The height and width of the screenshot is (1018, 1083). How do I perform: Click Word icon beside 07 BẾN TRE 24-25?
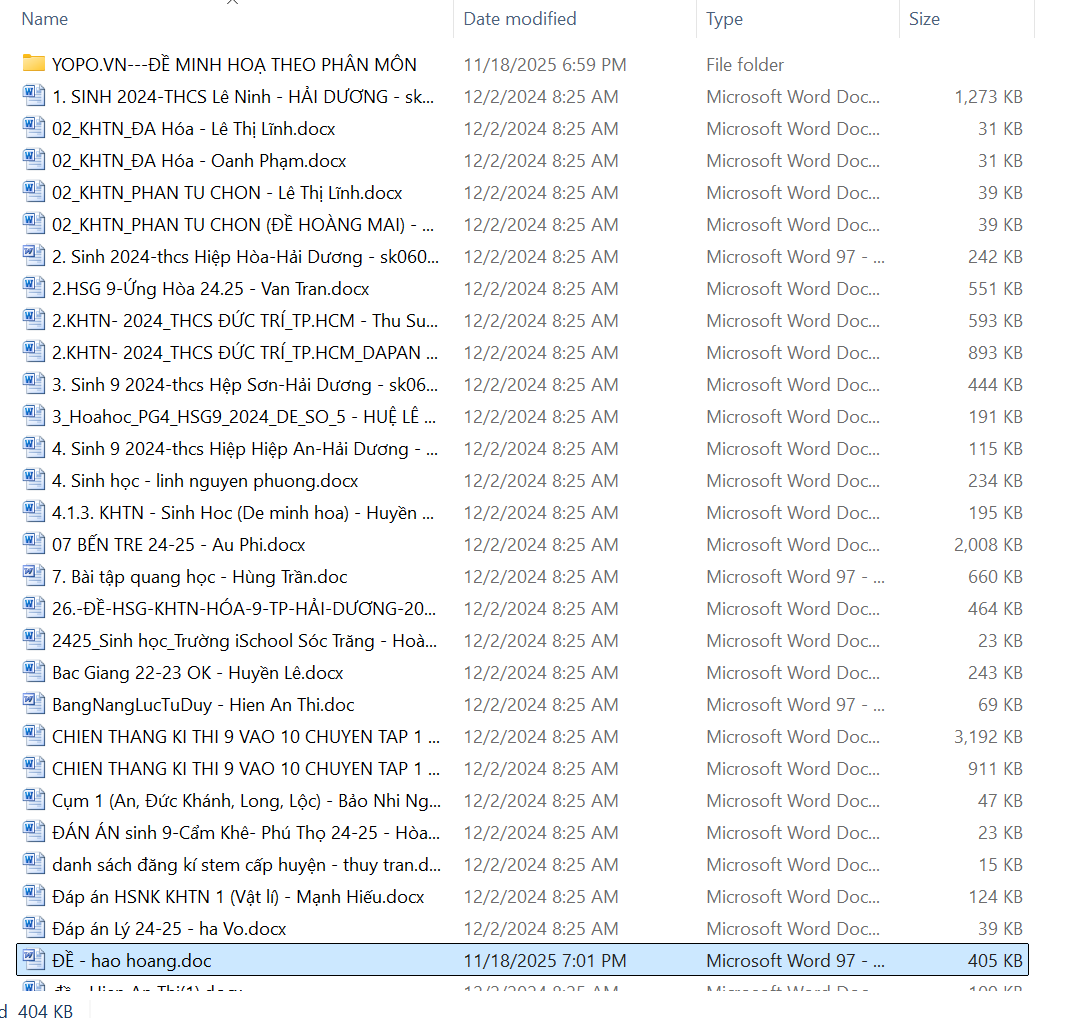coord(34,545)
